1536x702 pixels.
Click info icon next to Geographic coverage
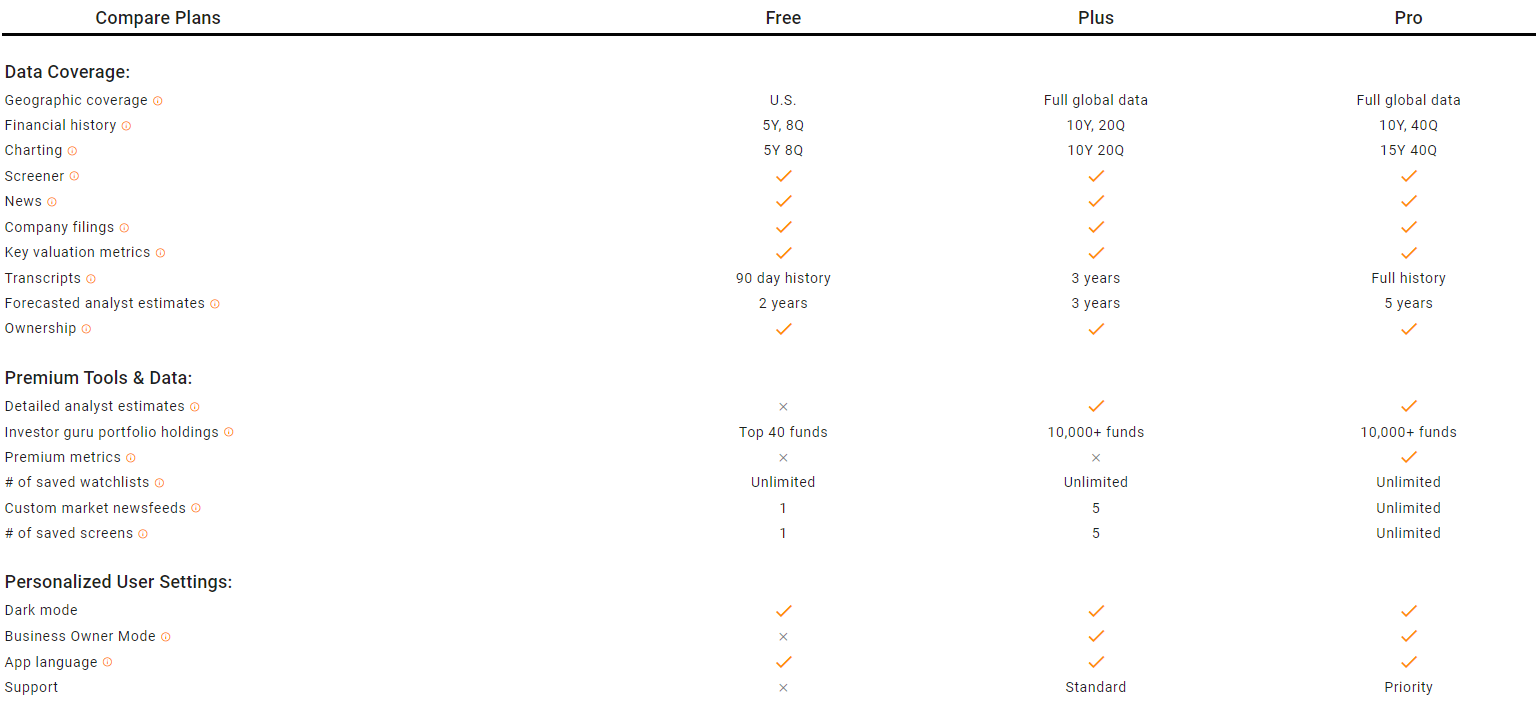[158, 101]
